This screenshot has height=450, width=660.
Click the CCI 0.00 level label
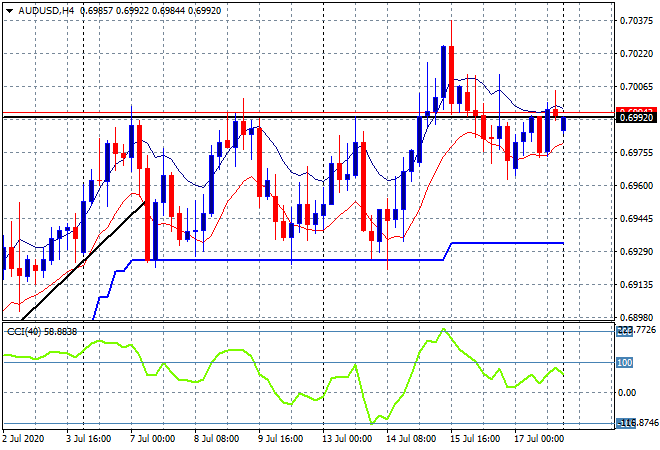click(x=627, y=392)
